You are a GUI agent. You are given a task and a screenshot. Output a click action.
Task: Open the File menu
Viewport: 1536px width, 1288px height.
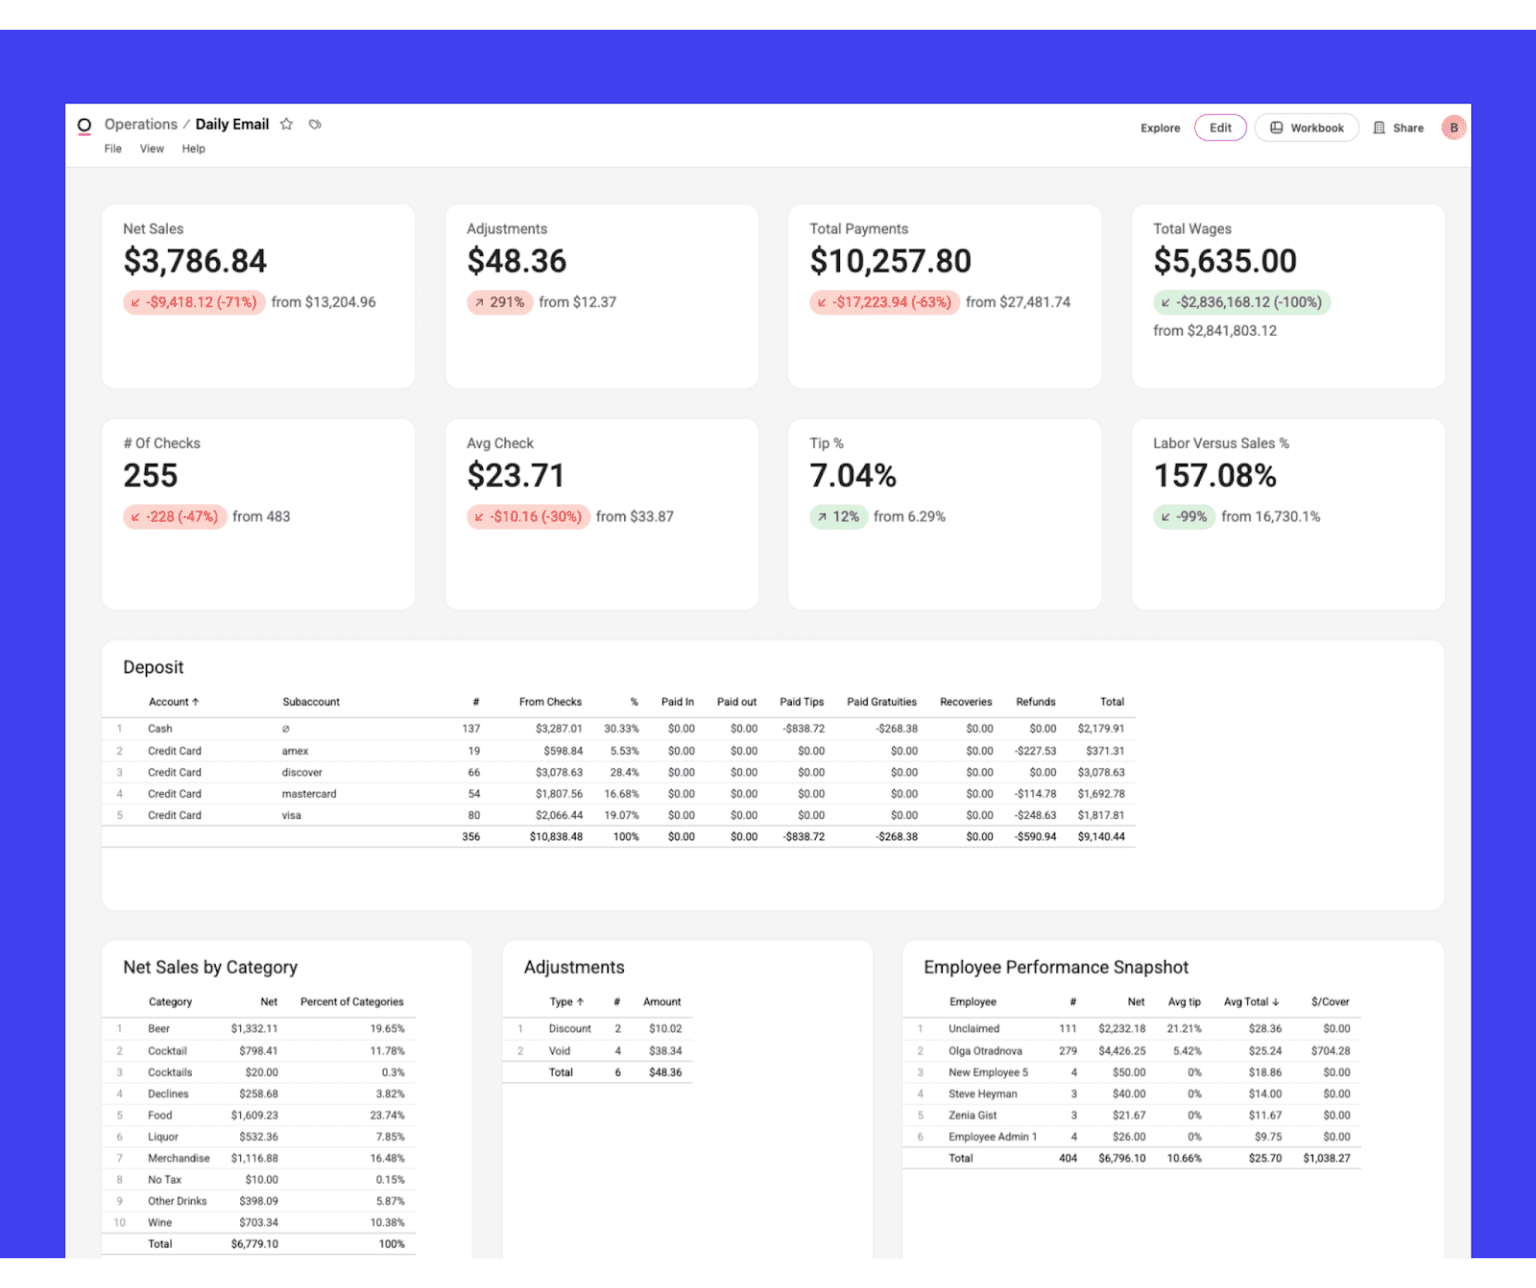[113, 149]
